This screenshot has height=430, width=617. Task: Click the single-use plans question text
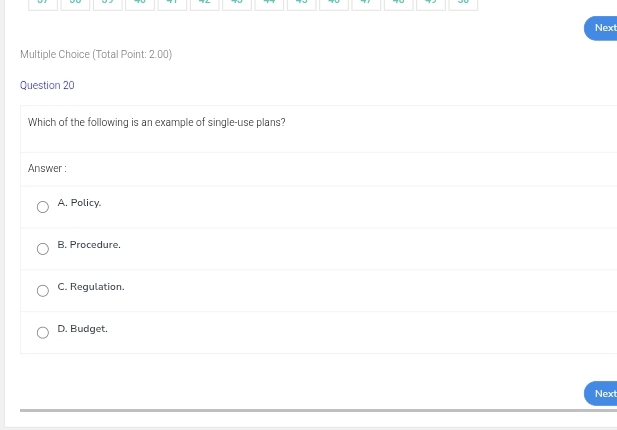click(157, 122)
